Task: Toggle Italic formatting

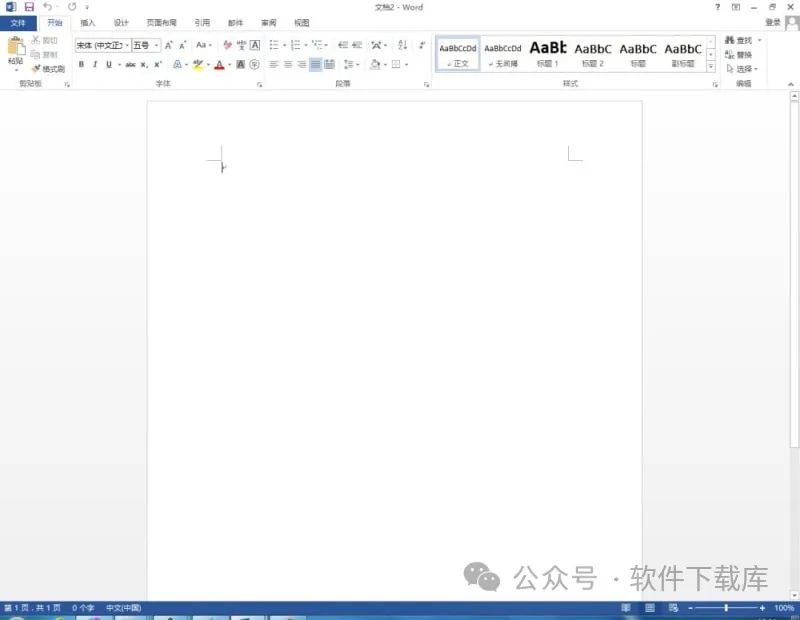Action: coord(95,64)
